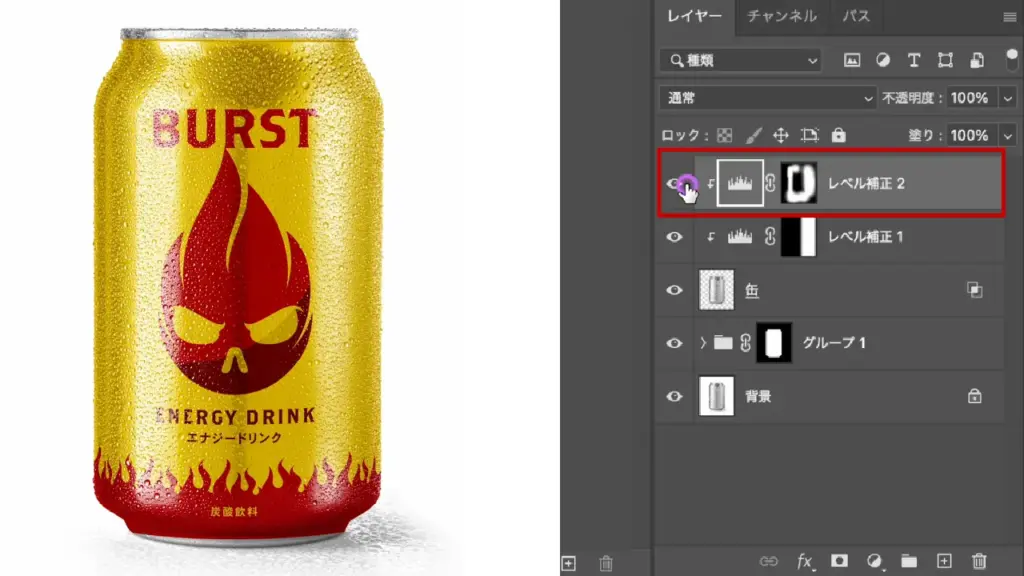Image resolution: width=1024 pixels, height=576 pixels.
Task: Click the lock image pixels brush icon
Action: pos(754,135)
